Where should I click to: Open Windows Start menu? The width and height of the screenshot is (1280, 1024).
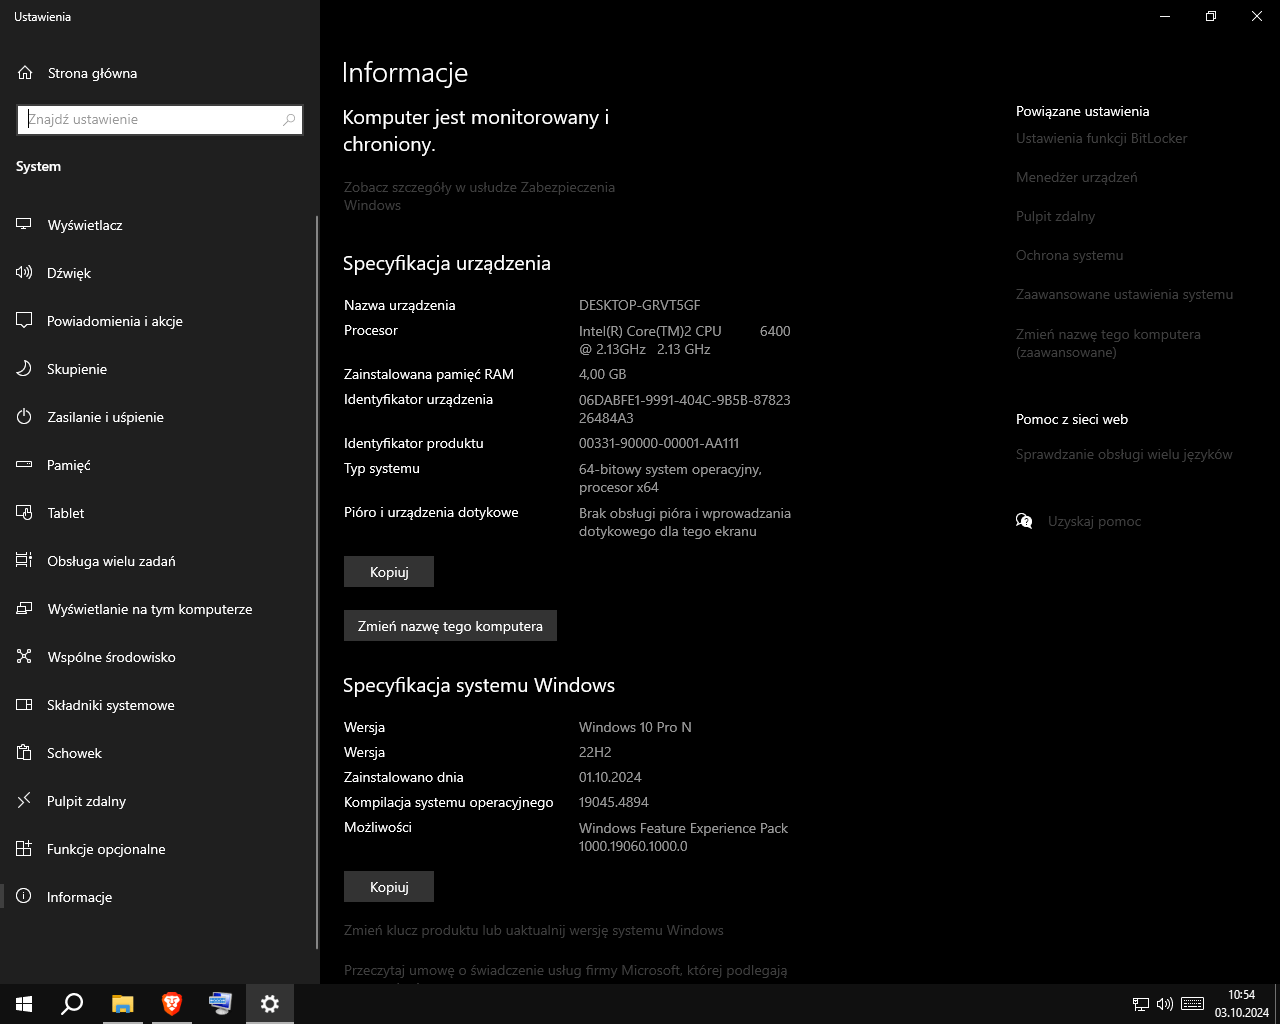[x=24, y=1004]
